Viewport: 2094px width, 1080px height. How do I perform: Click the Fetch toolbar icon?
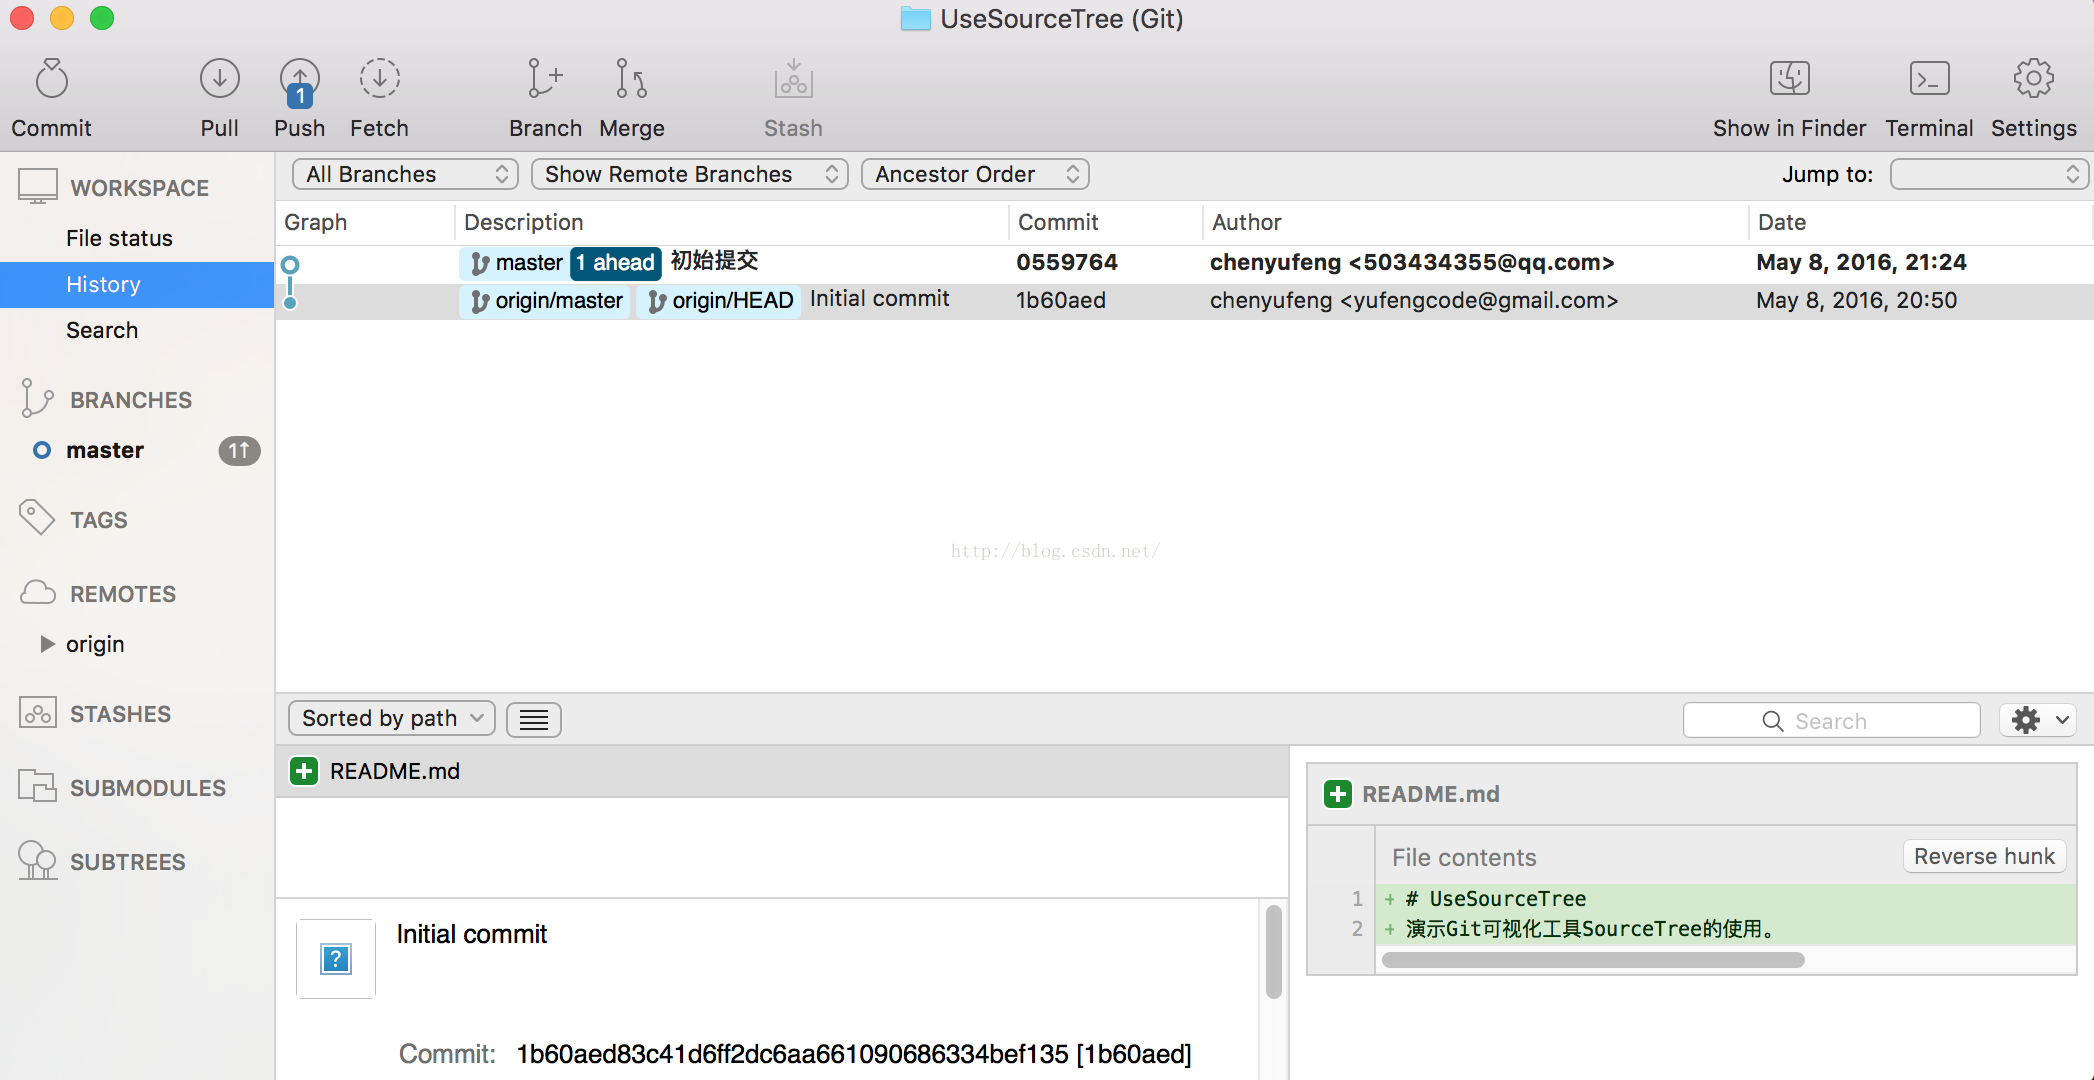379,80
